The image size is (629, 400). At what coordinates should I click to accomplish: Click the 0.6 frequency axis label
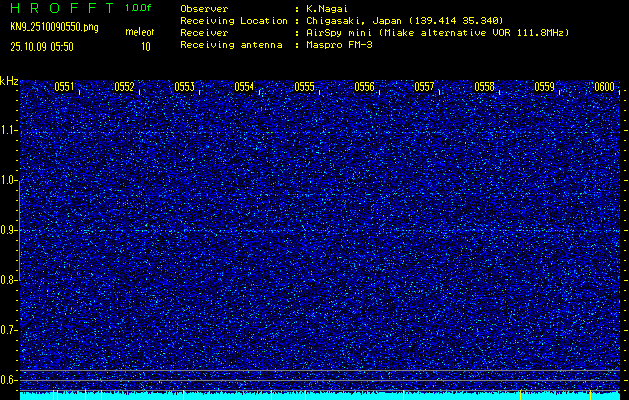coord(9,379)
